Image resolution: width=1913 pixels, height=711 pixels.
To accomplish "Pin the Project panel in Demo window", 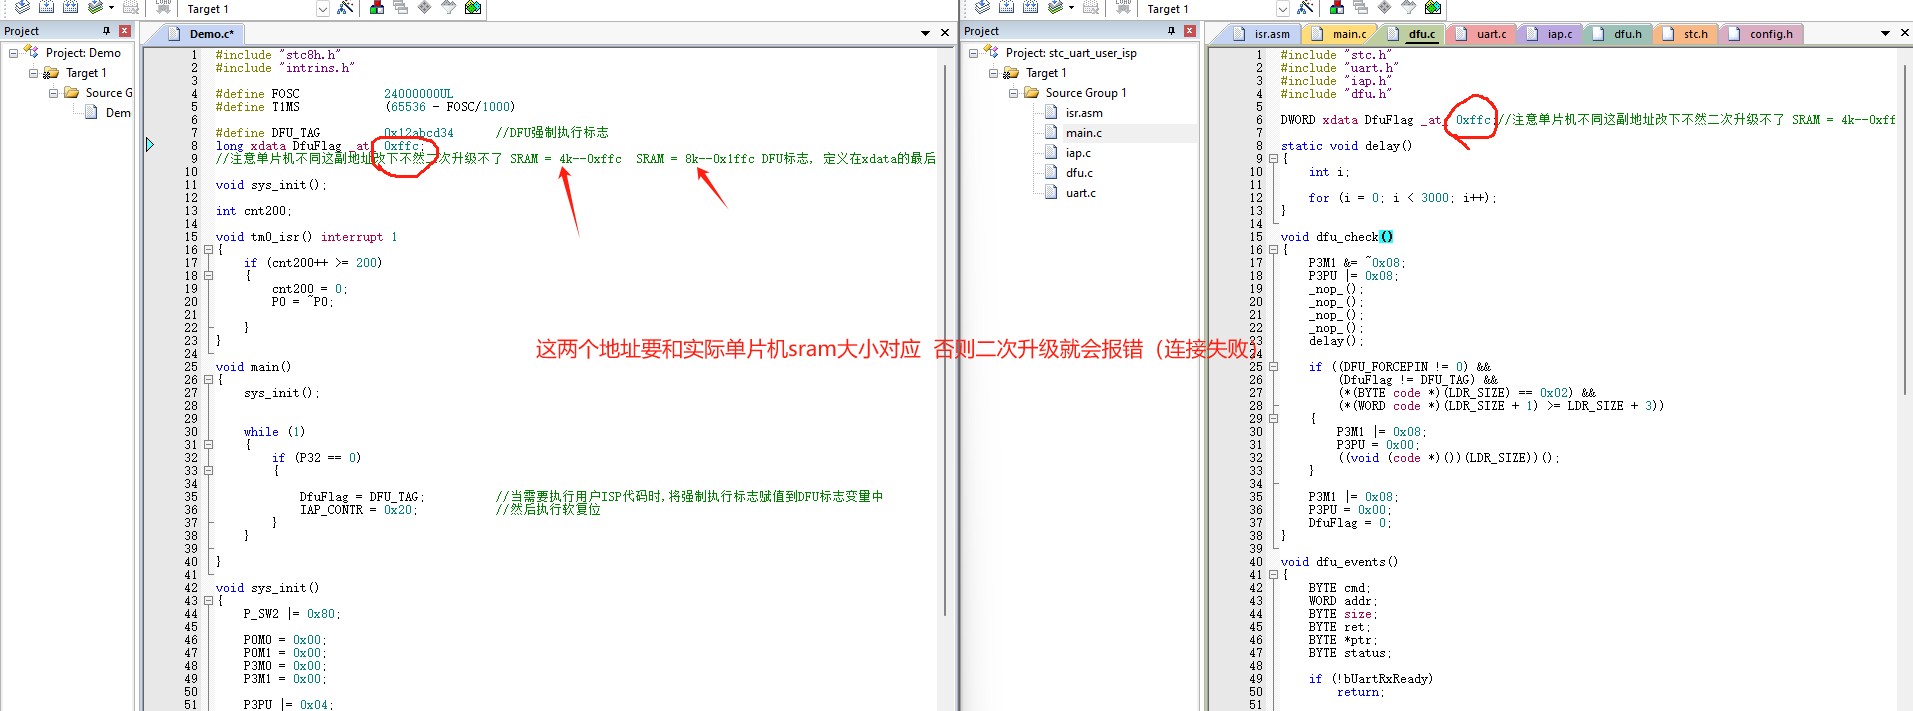I will 106,31.
